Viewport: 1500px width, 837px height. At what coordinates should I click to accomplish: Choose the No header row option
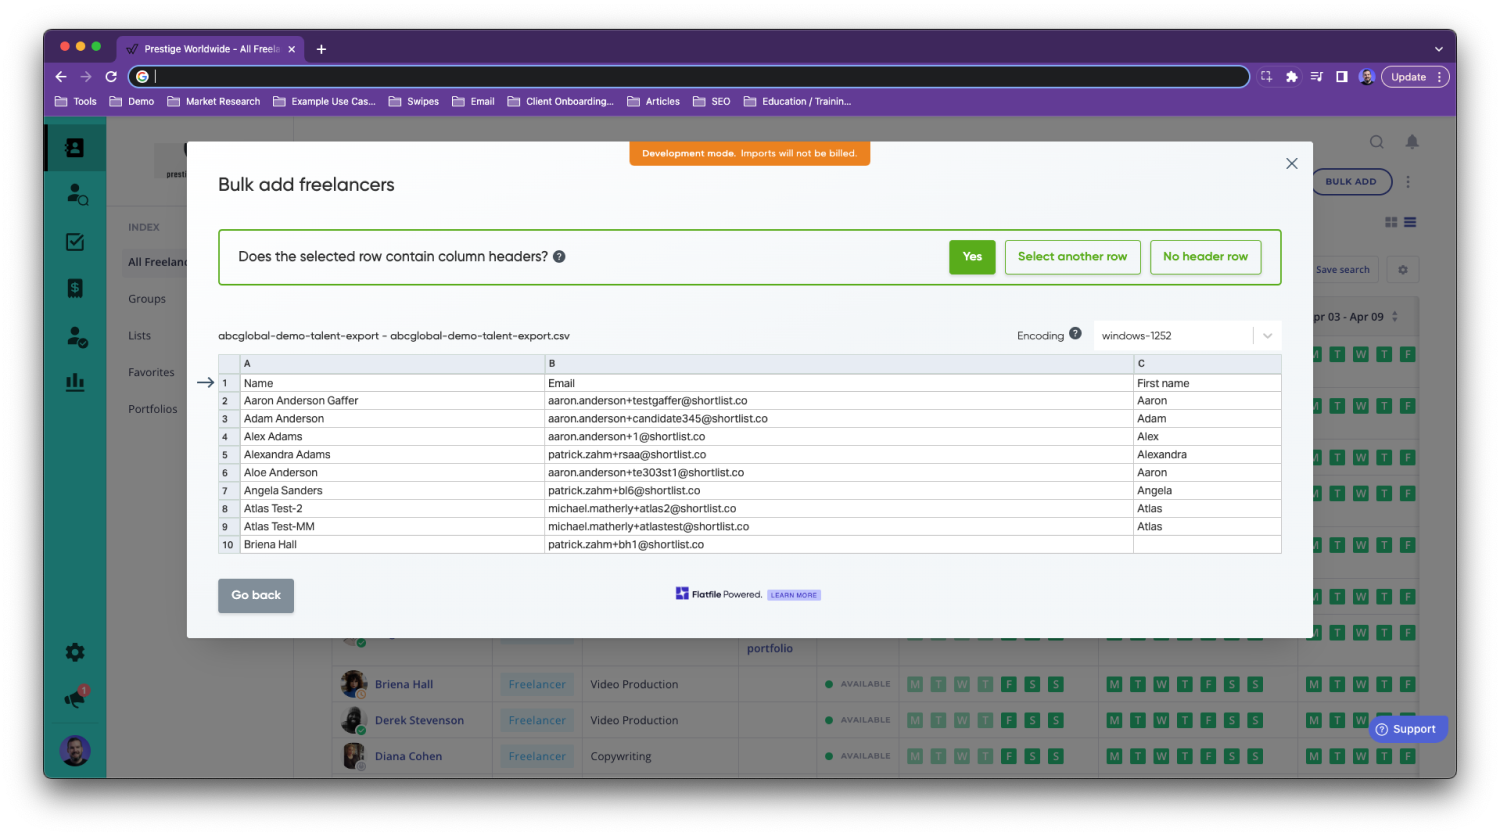click(x=1205, y=257)
